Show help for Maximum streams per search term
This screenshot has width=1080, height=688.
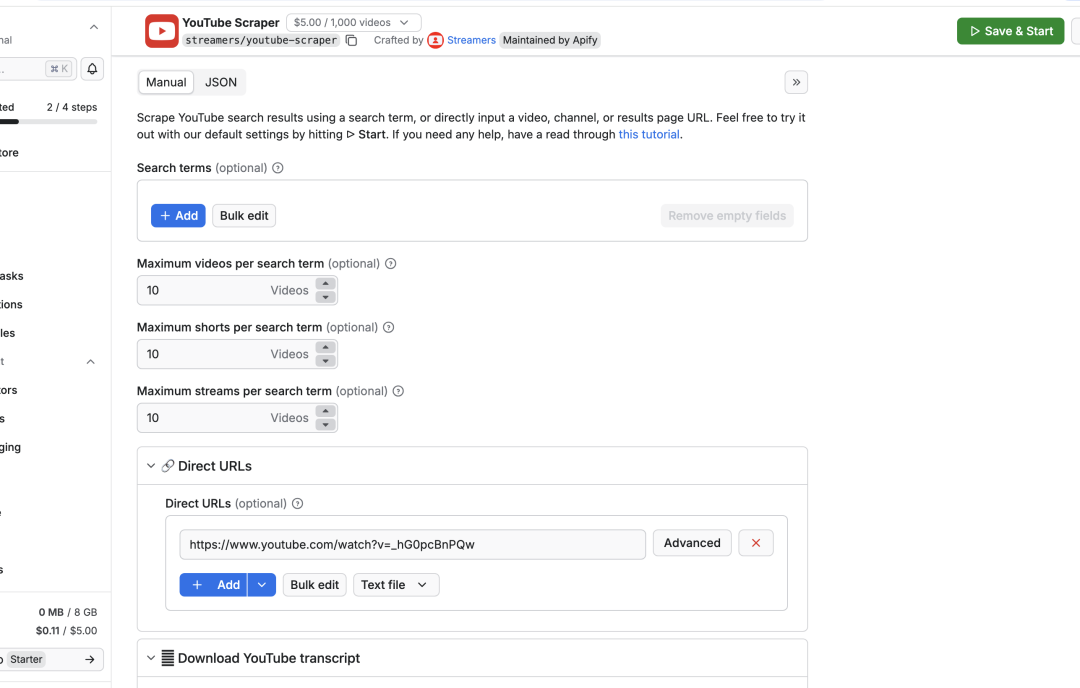(x=398, y=392)
